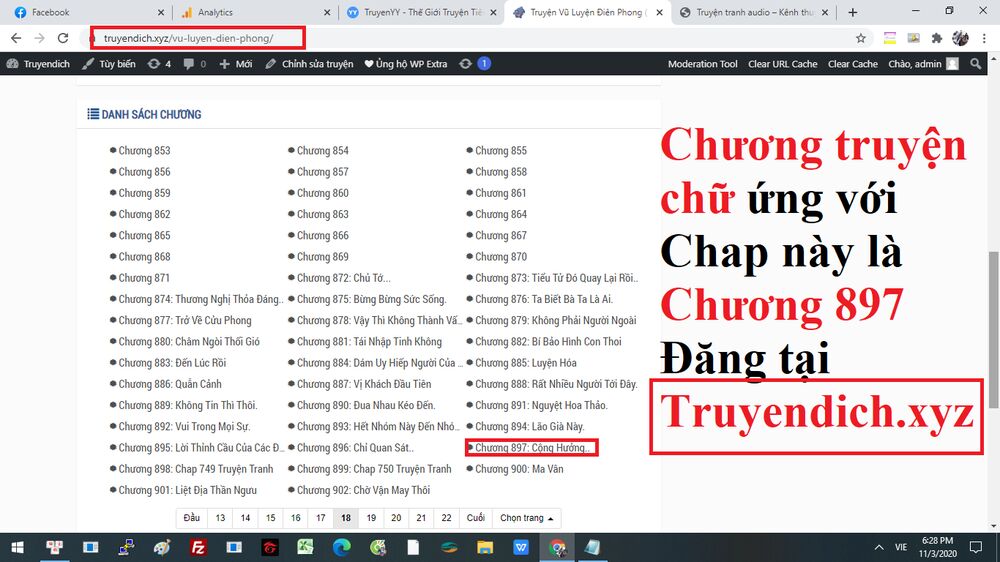The height and width of the screenshot is (562, 1000).
Task: Open chapter link Chương 897: Cộng Hưởng
Action: point(535,448)
